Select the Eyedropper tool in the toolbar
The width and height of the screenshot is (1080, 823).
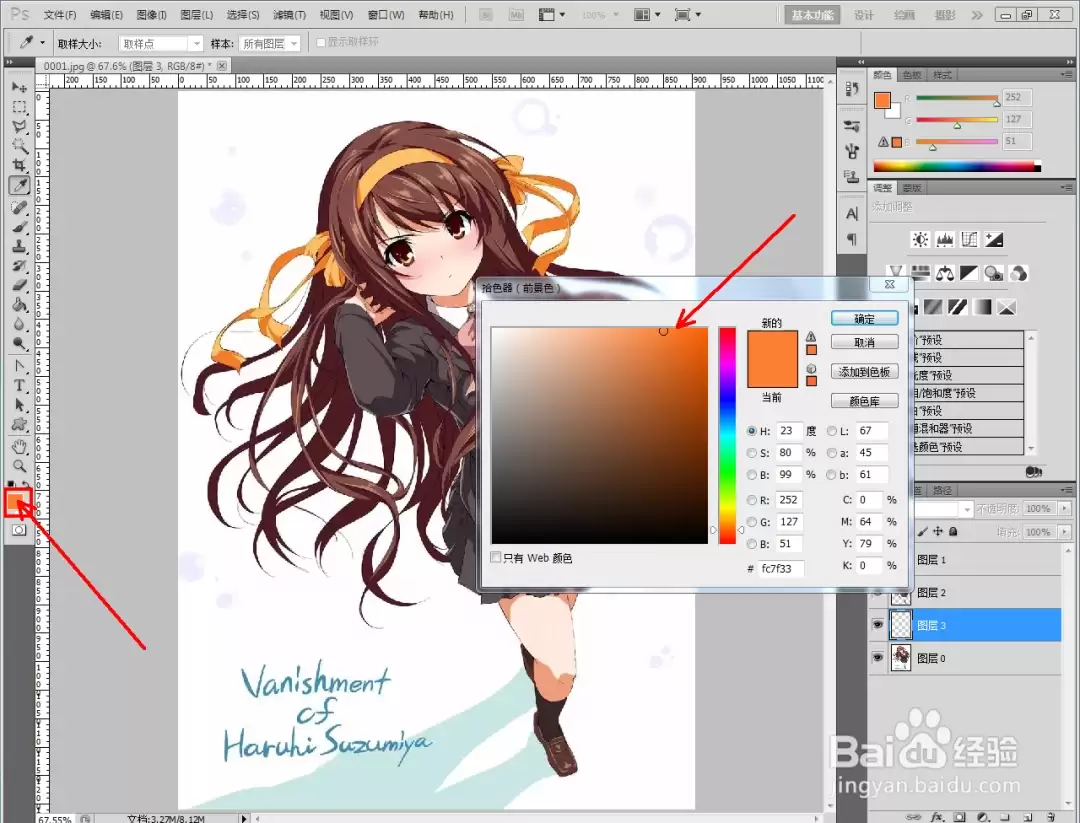point(19,185)
